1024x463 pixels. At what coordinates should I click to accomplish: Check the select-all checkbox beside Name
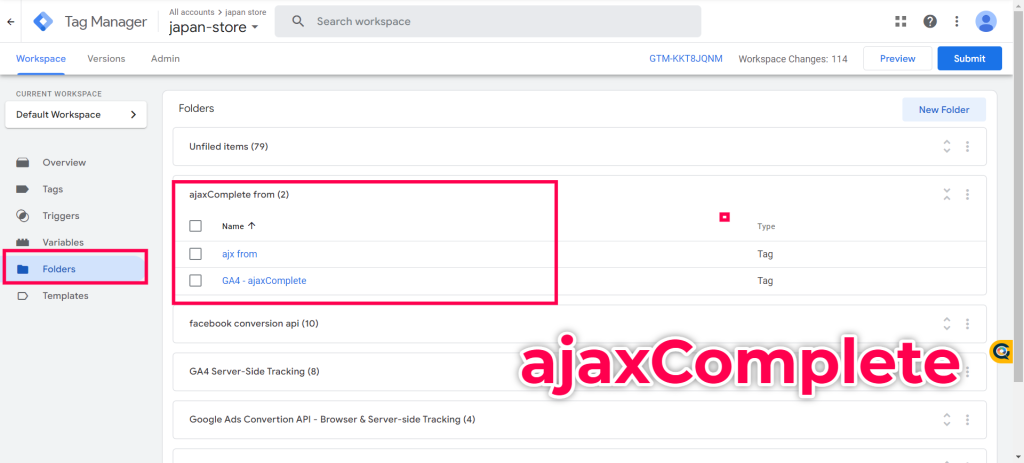[195, 226]
